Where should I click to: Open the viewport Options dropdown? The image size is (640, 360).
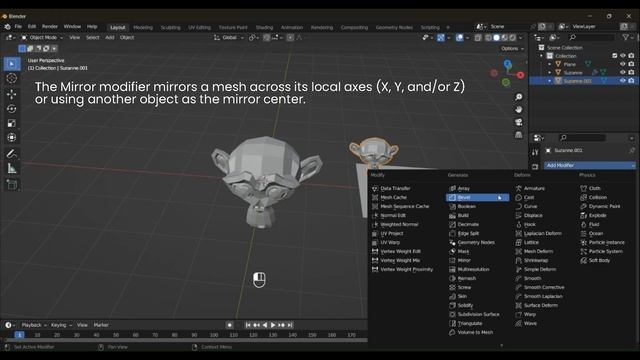click(x=512, y=49)
